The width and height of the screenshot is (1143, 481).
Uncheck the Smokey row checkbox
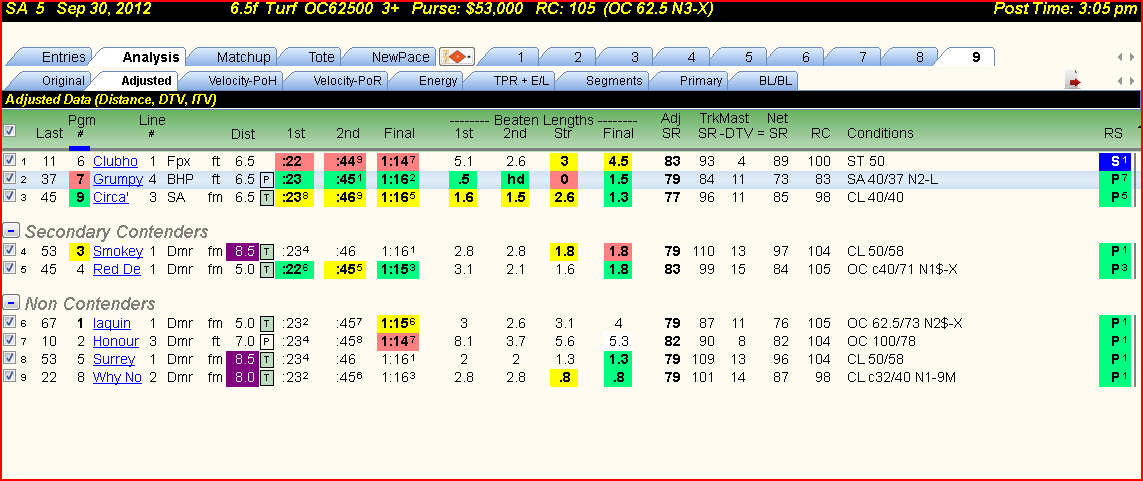coord(9,251)
